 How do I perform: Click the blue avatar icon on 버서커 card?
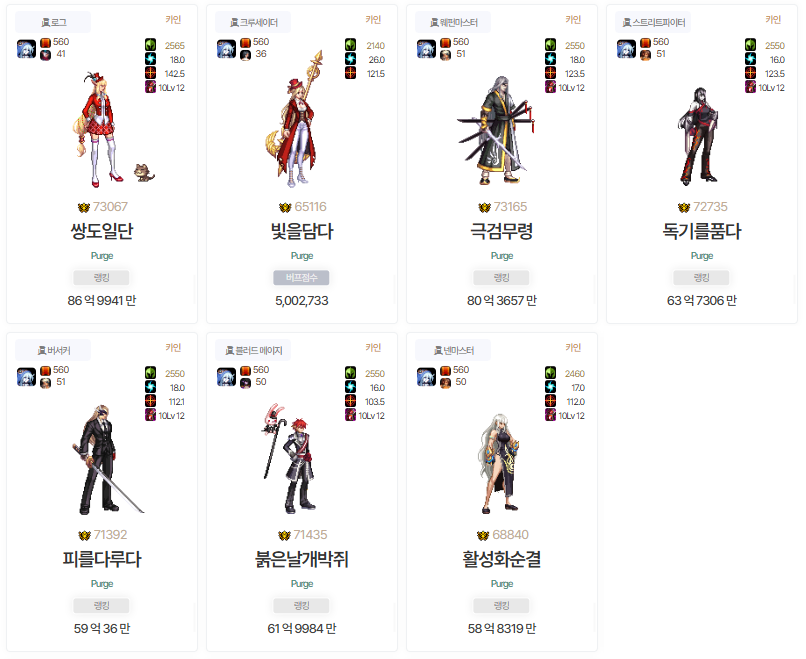pyautogui.click(x=26, y=377)
